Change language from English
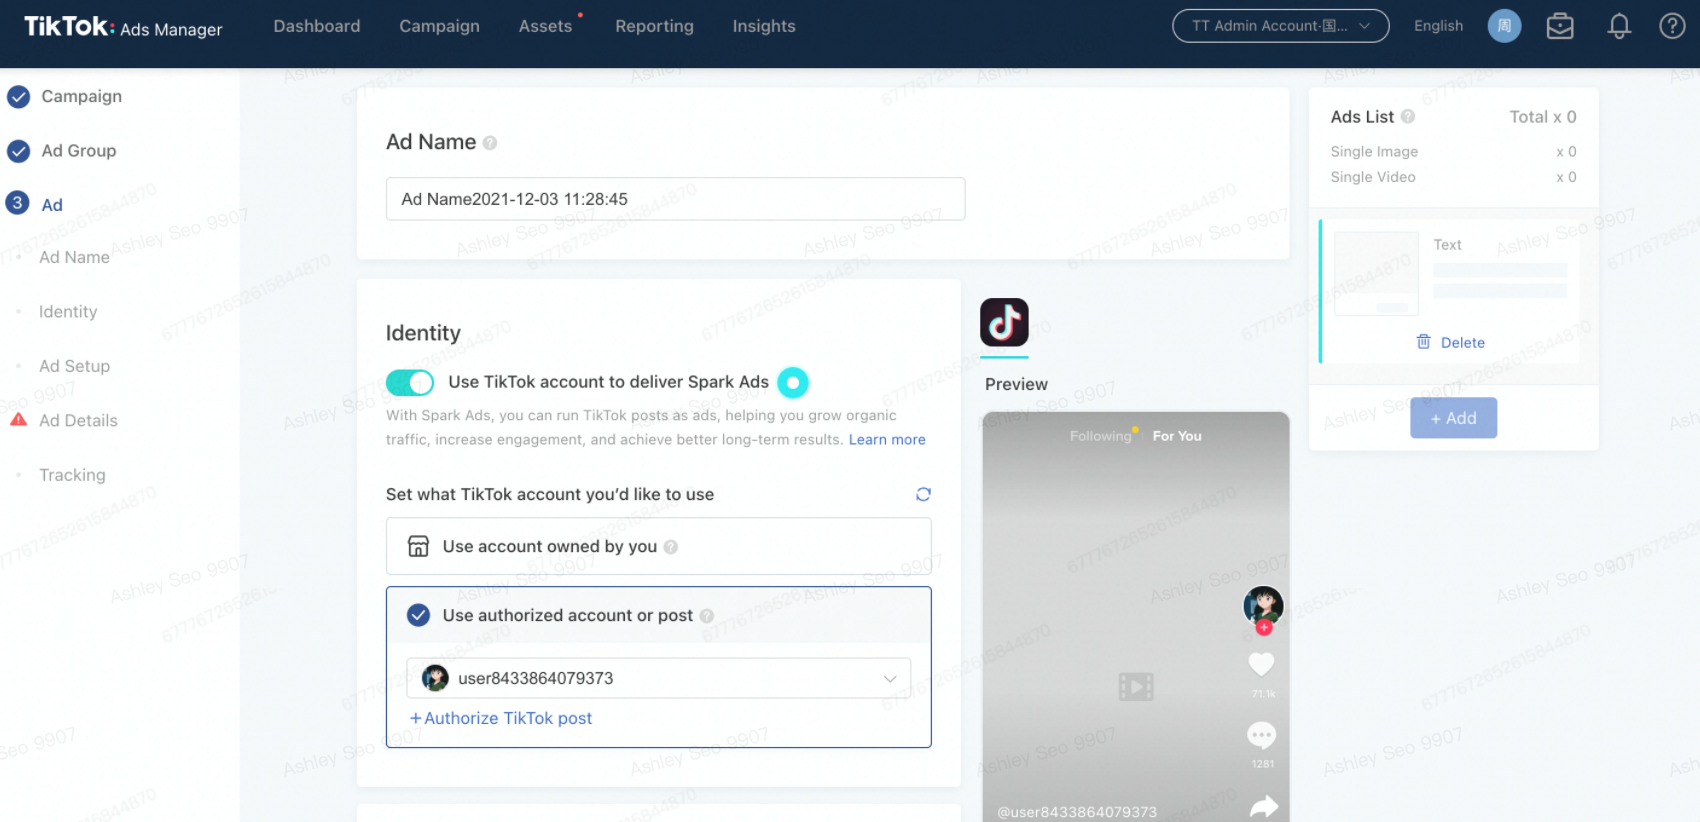 point(1438,26)
